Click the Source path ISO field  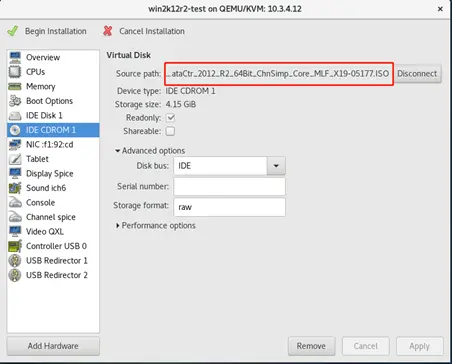coord(279,74)
